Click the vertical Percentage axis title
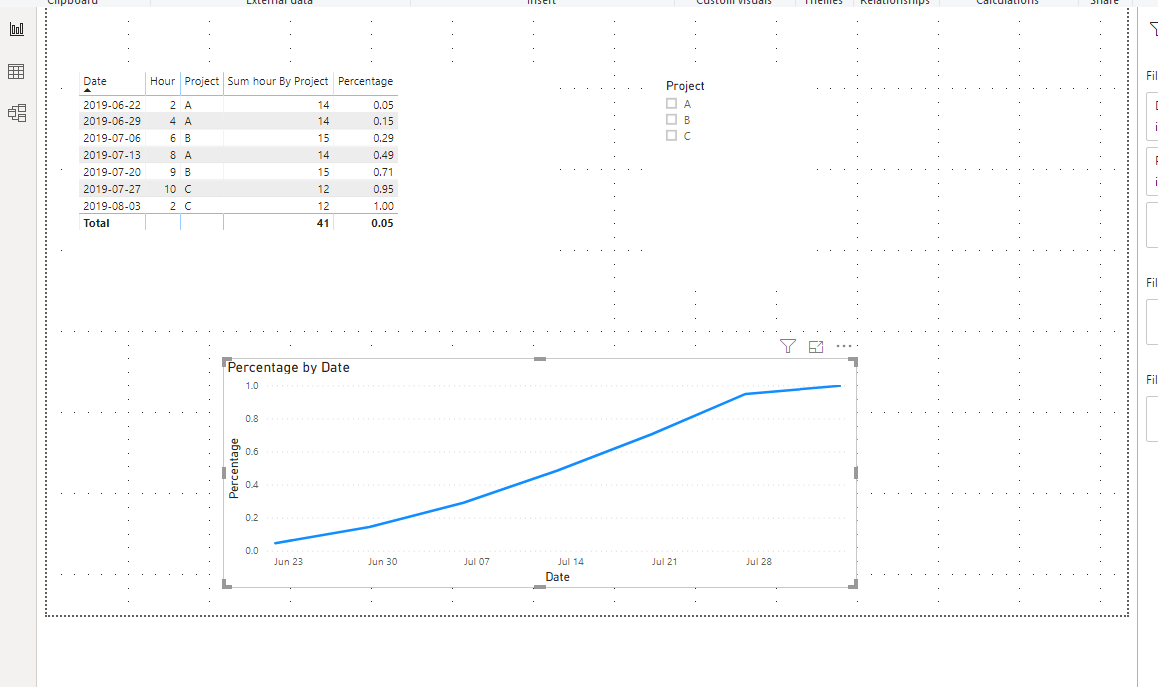 [x=234, y=468]
